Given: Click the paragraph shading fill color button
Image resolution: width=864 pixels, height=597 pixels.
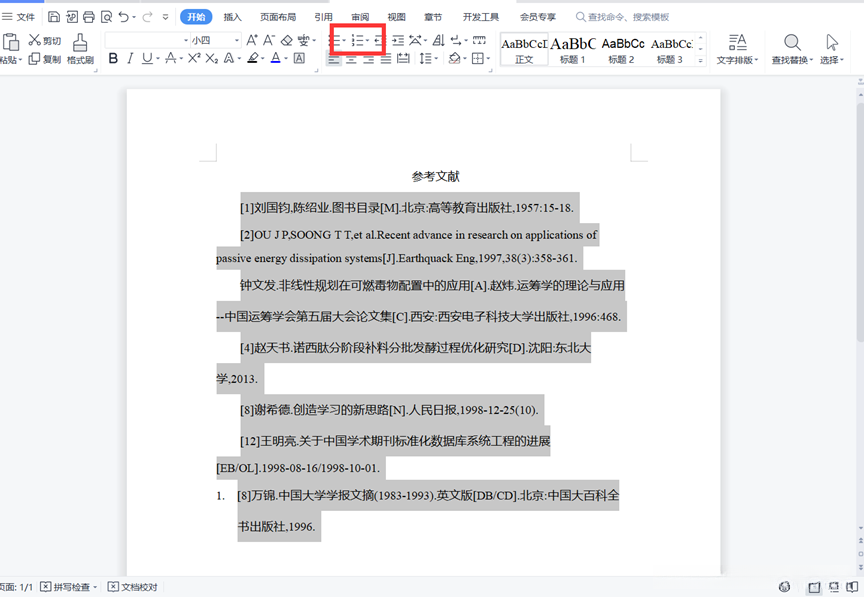Looking at the screenshot, I should tap(454, 58).
